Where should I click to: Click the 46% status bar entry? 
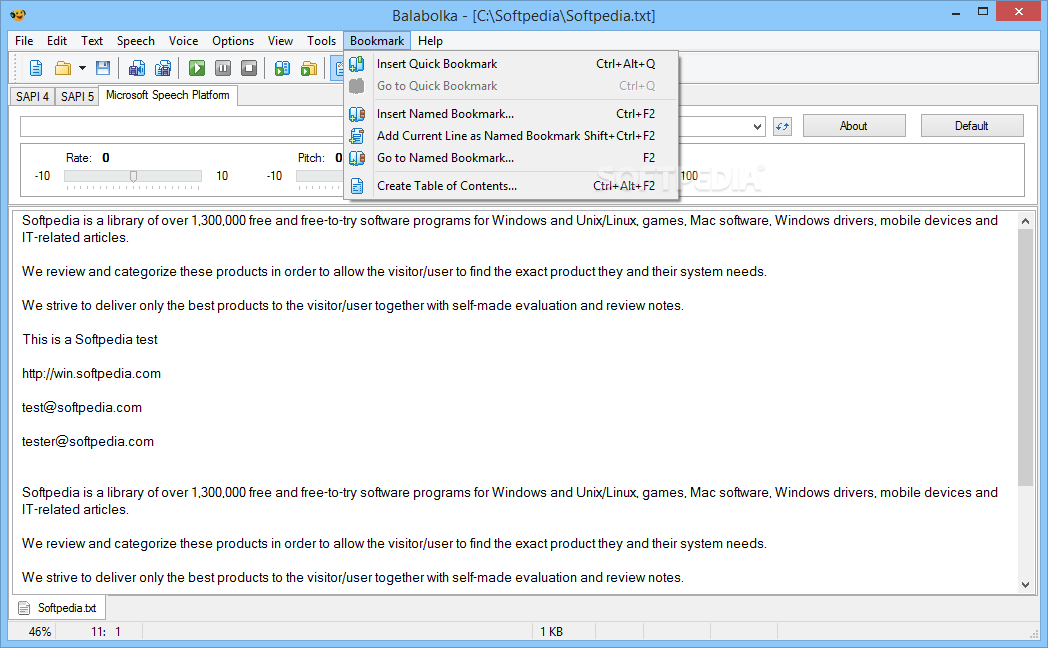40,631
